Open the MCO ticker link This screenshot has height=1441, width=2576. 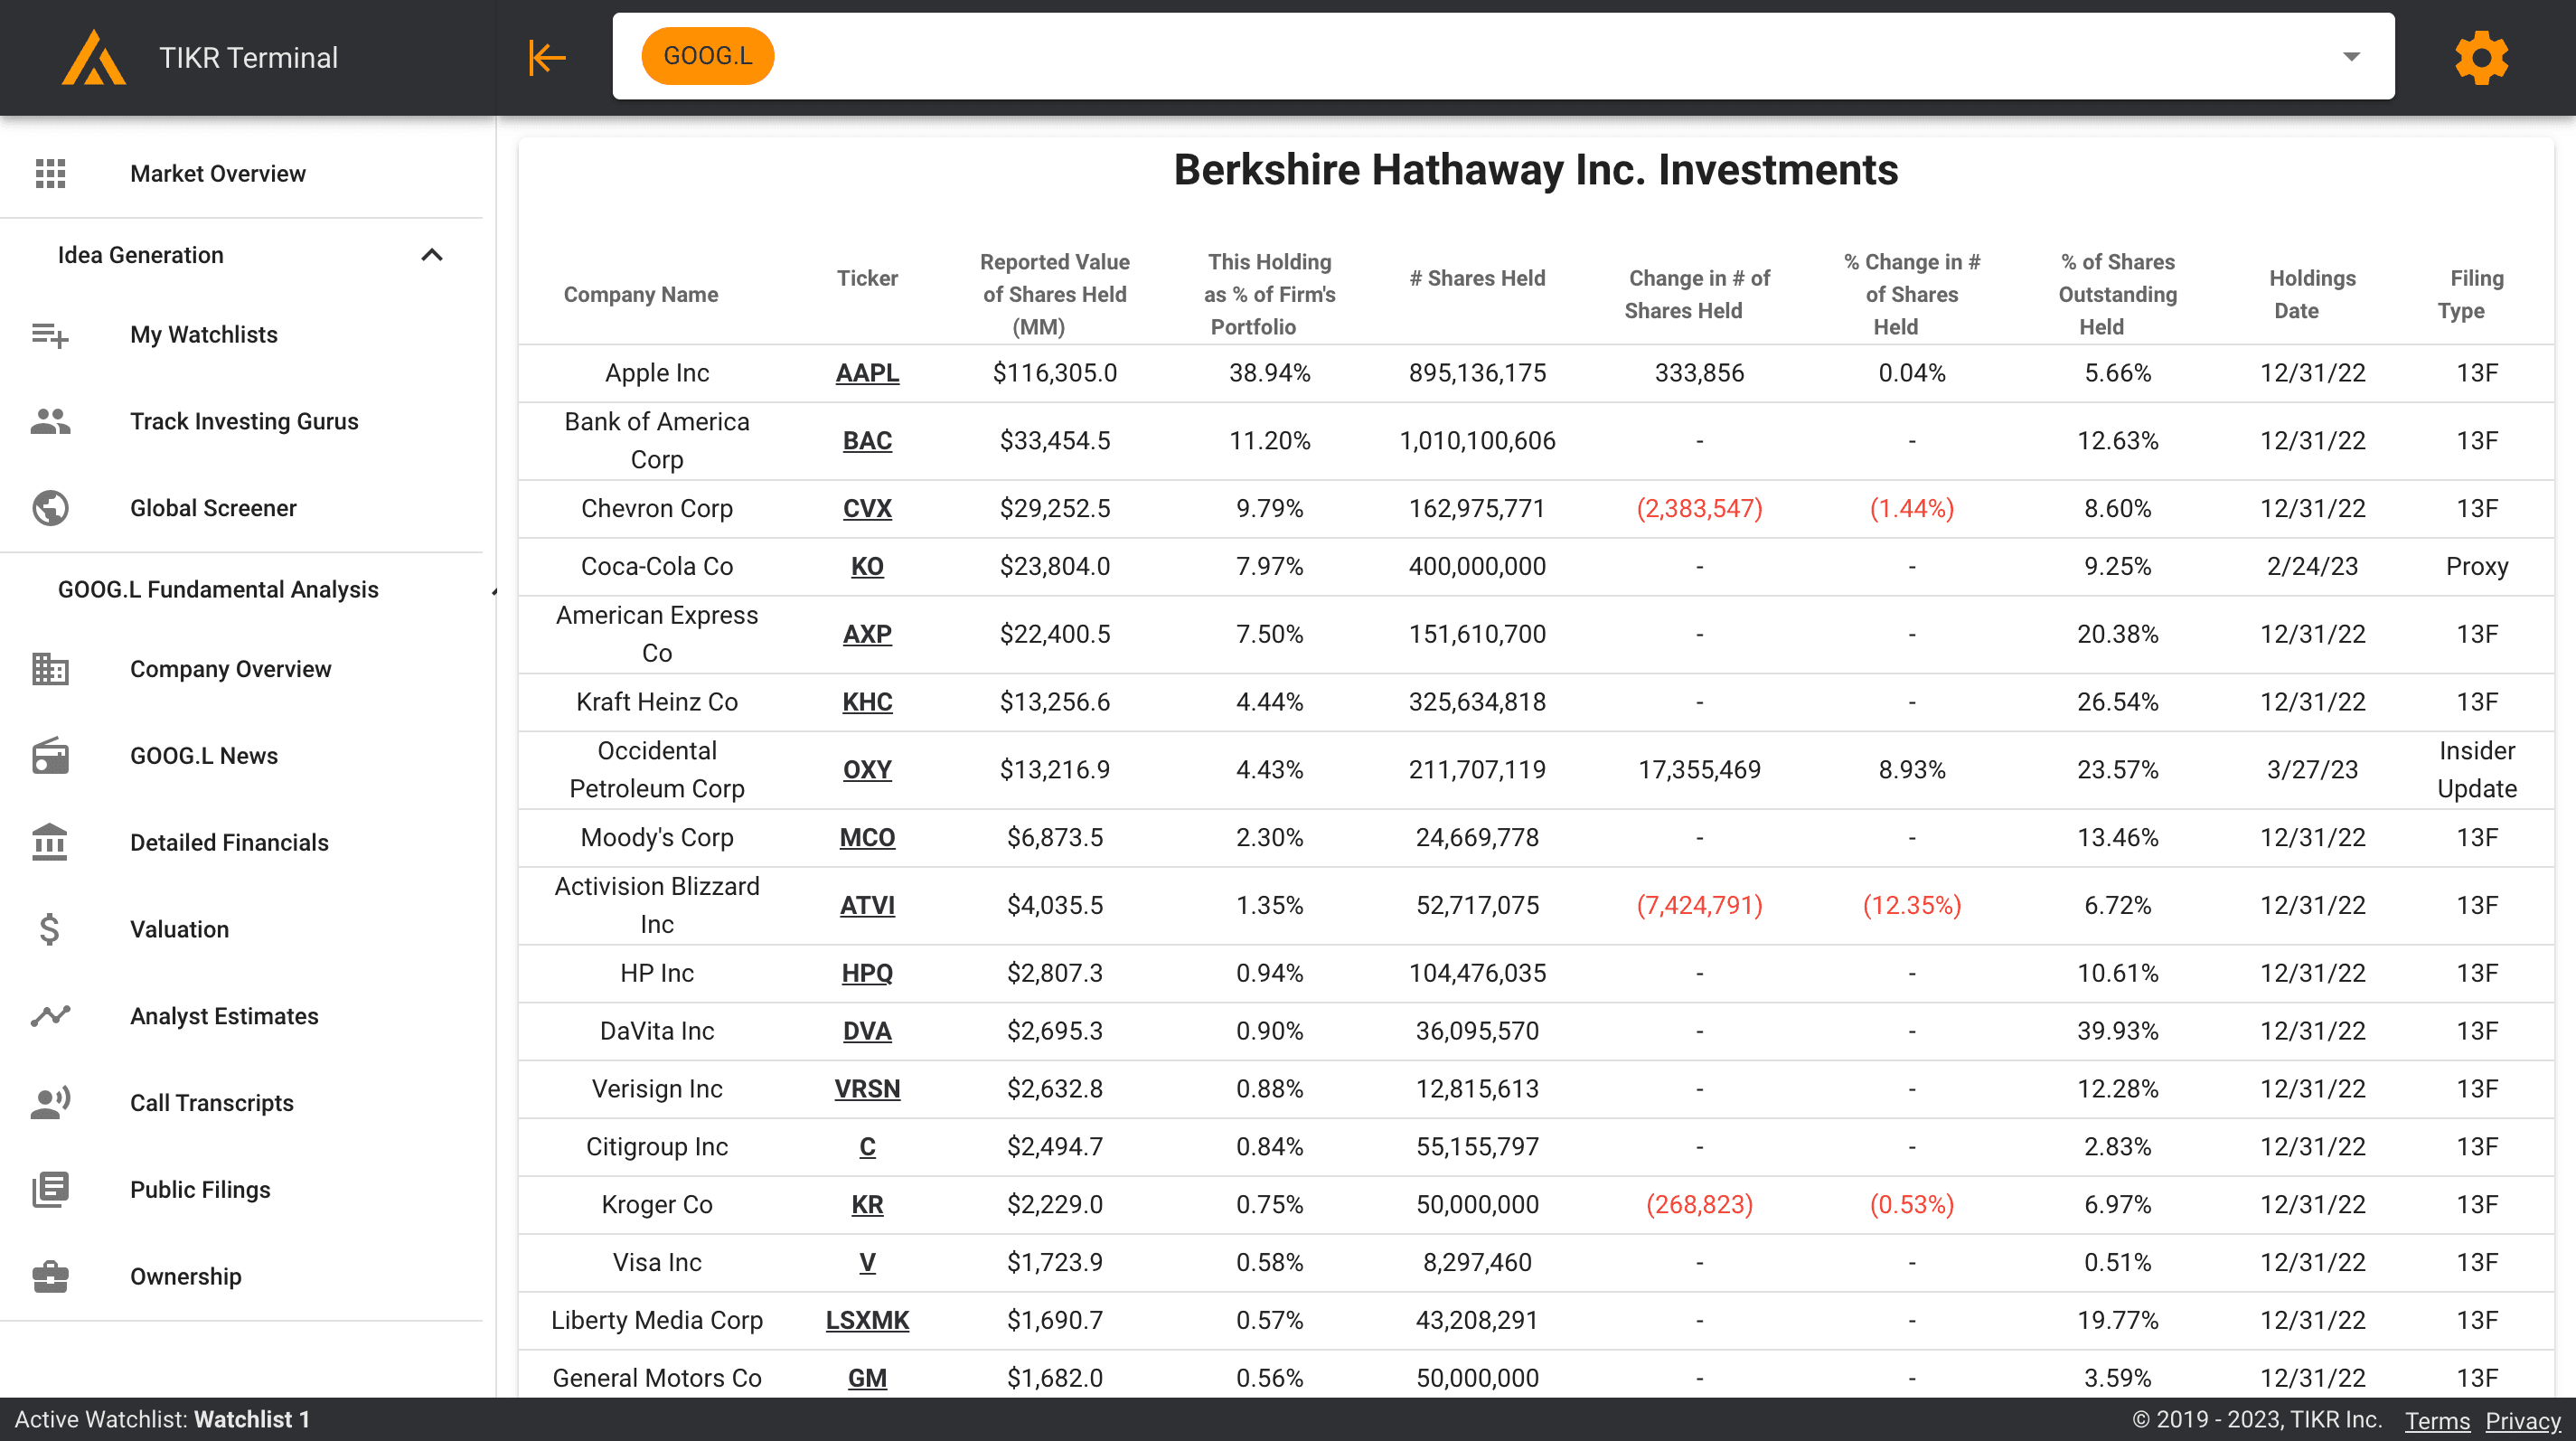[x=867, y=837]
